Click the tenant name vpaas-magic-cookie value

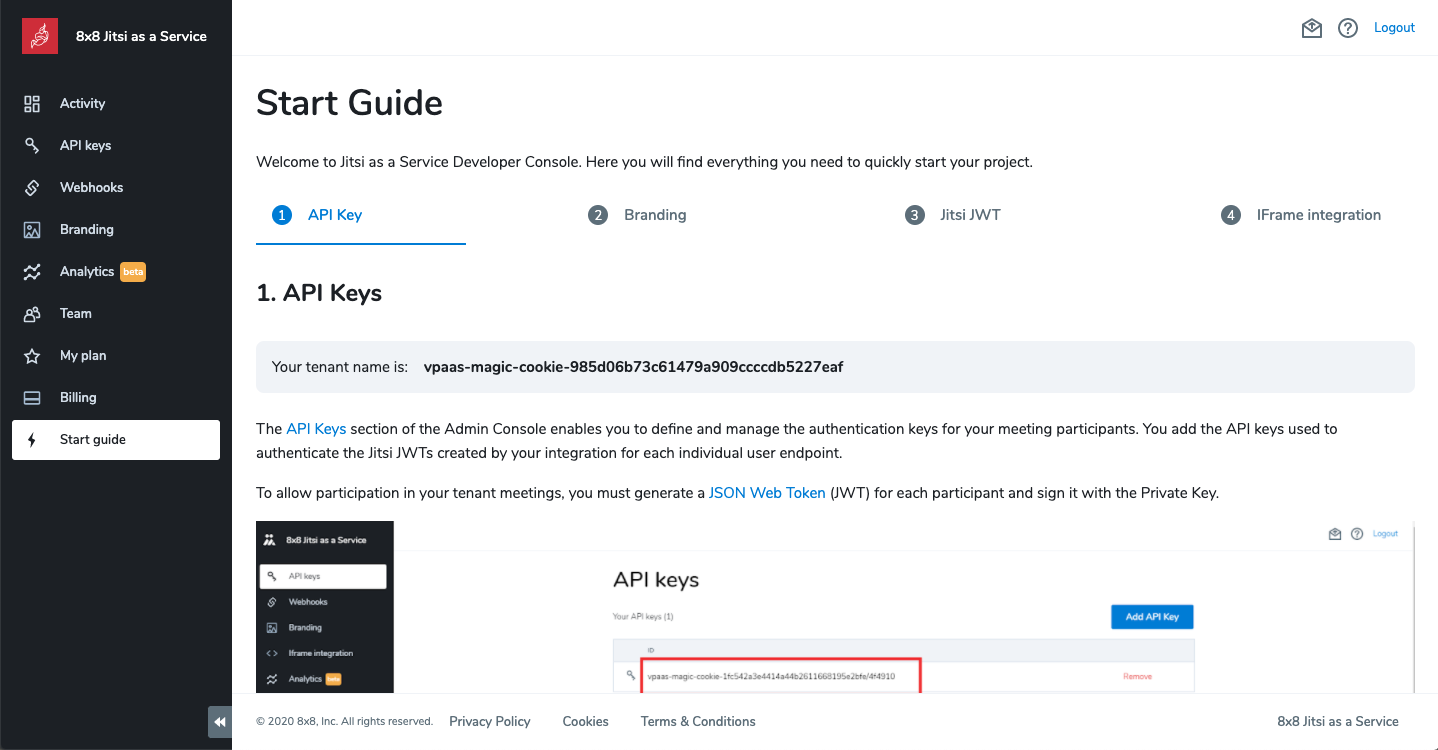point(633,367)
